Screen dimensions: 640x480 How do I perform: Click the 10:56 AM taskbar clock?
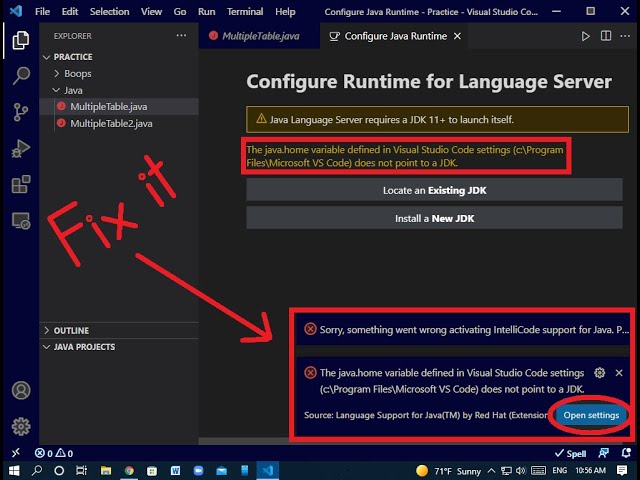[x=591, y=471]
